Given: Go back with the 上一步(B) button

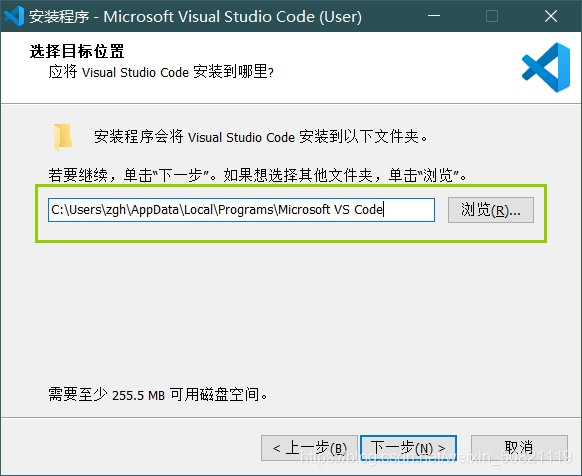Looking at the screenshot, I should [x=309, y=448].
